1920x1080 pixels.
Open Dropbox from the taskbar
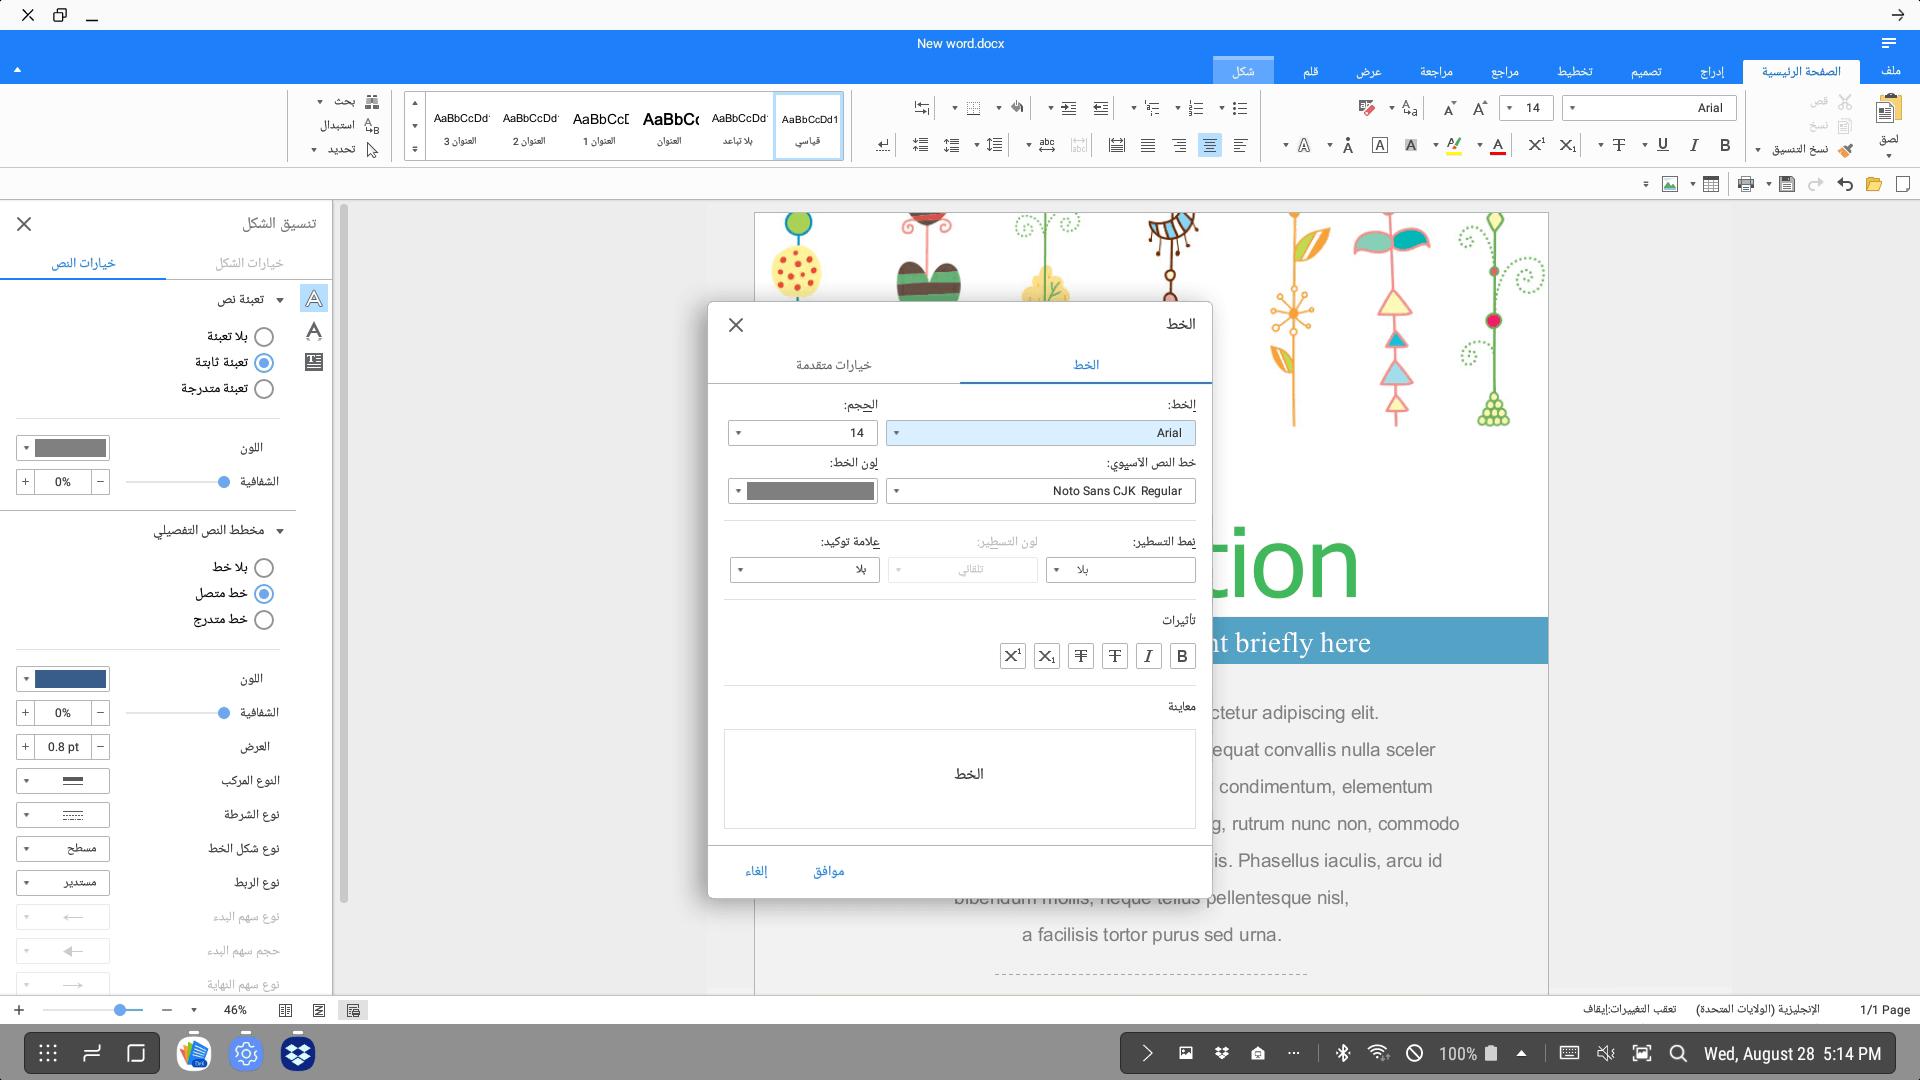(298, 1053)
